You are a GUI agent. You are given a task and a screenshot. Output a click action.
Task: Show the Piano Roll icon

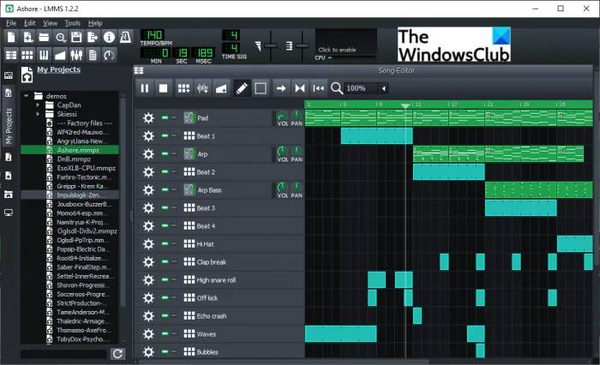coord(44,55)
